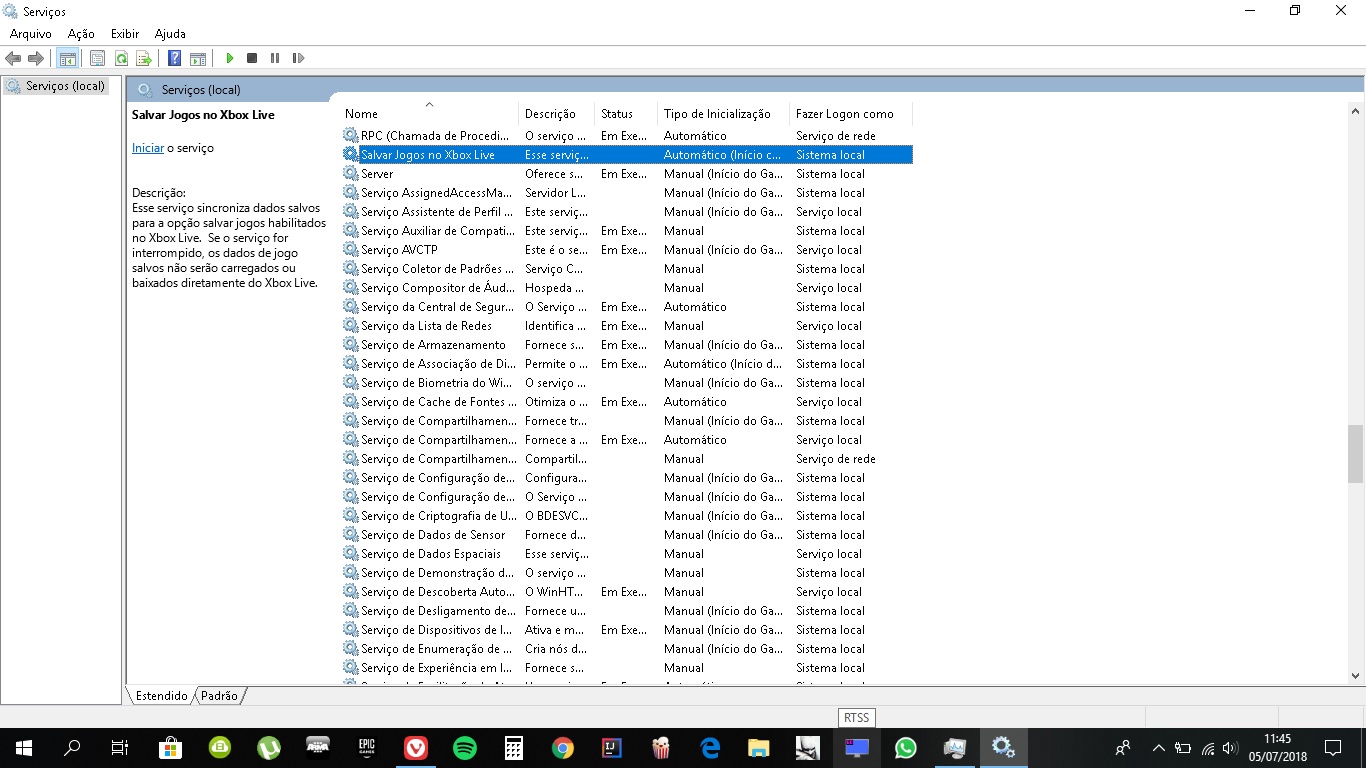The width and height of the screenshot is (1366, 768).
Task: Open the Arquivo menu
Action: click(x=31, y=34)
